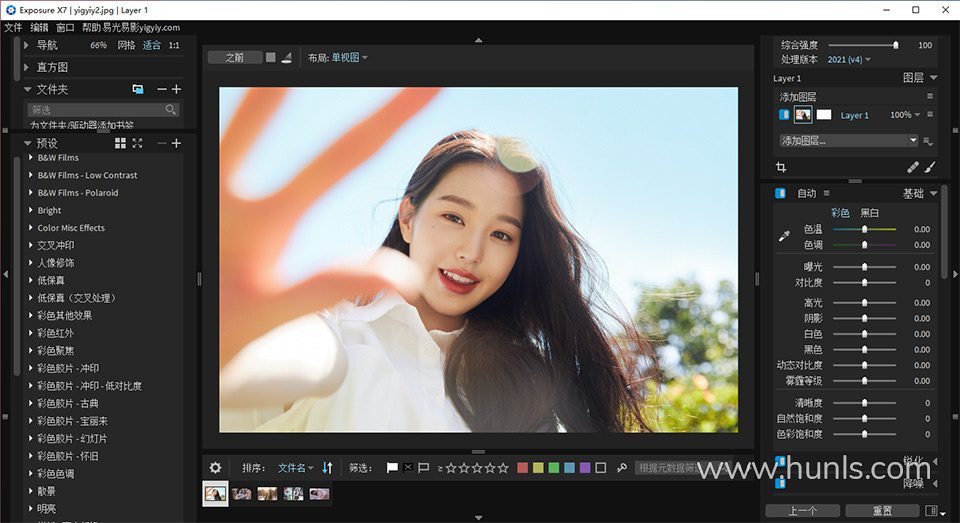Viewport: 960px width, 523px height.
Task: Filter by red color label
Action: tap(522, 468)
